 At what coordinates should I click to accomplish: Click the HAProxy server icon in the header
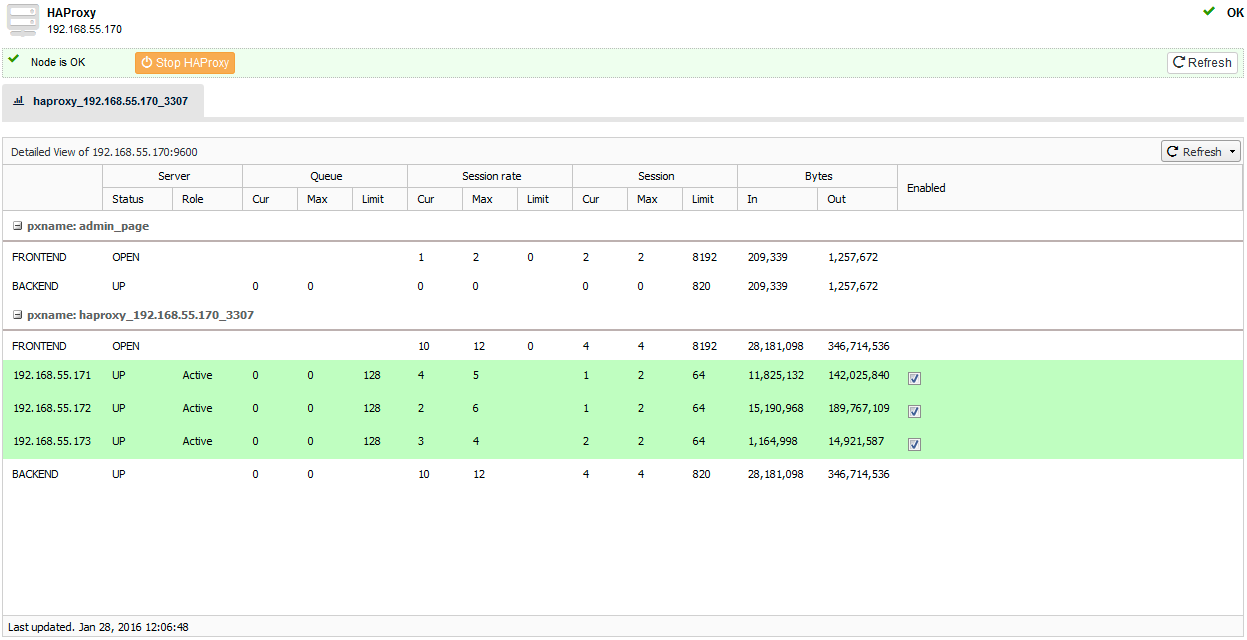[x=22, y=19]
